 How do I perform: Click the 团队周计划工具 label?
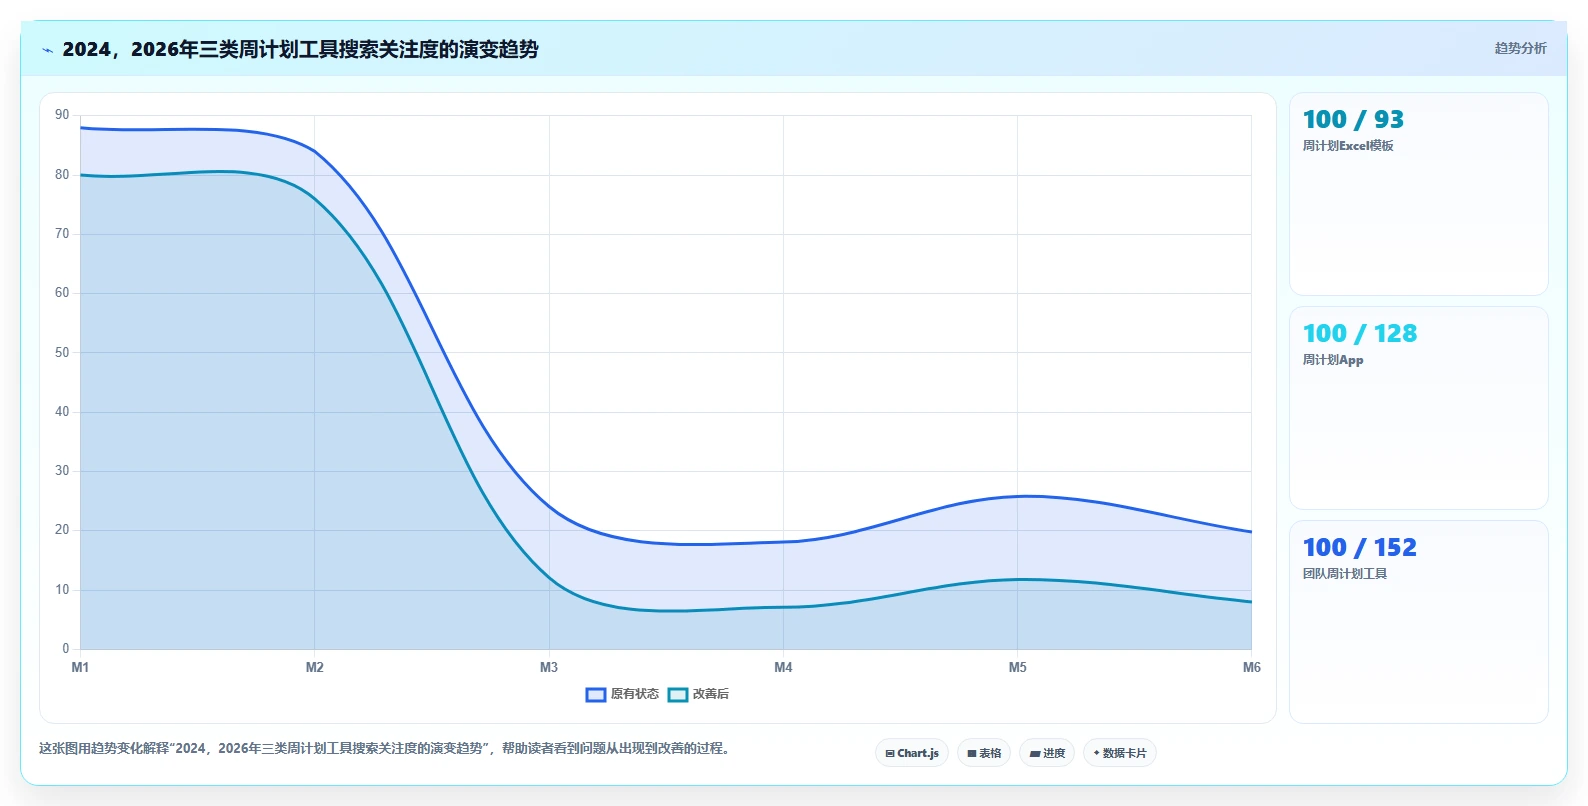pyautogui.click(x=1345, y=574)
